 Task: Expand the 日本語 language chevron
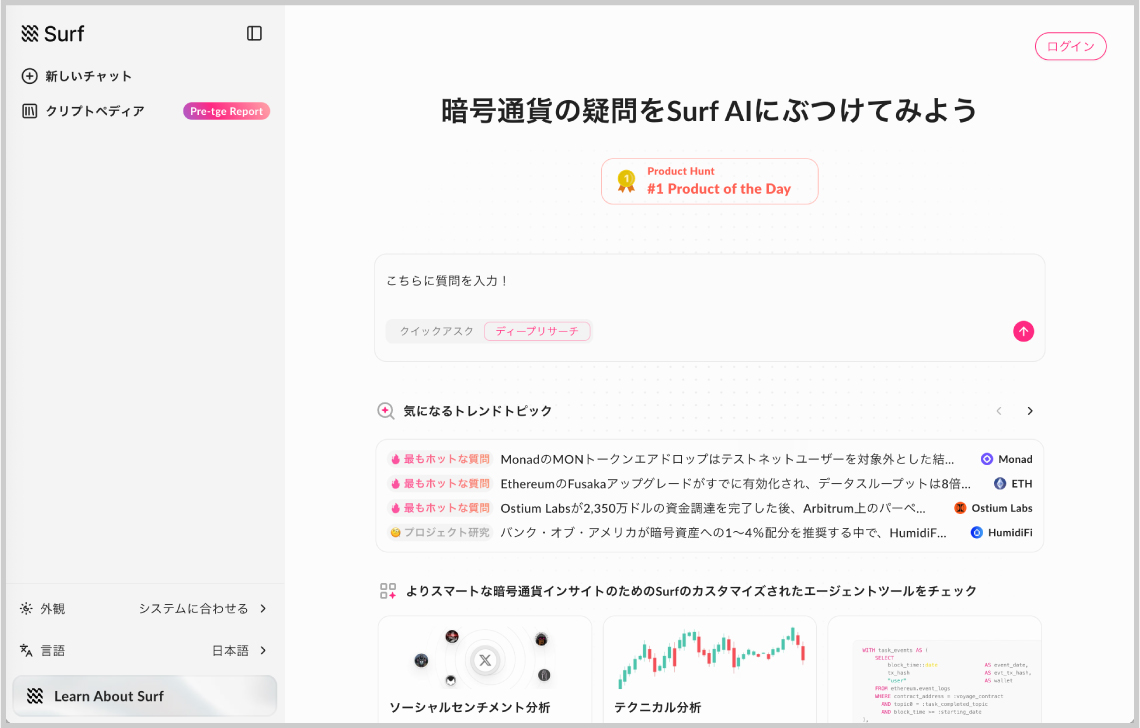coord(263,650)
